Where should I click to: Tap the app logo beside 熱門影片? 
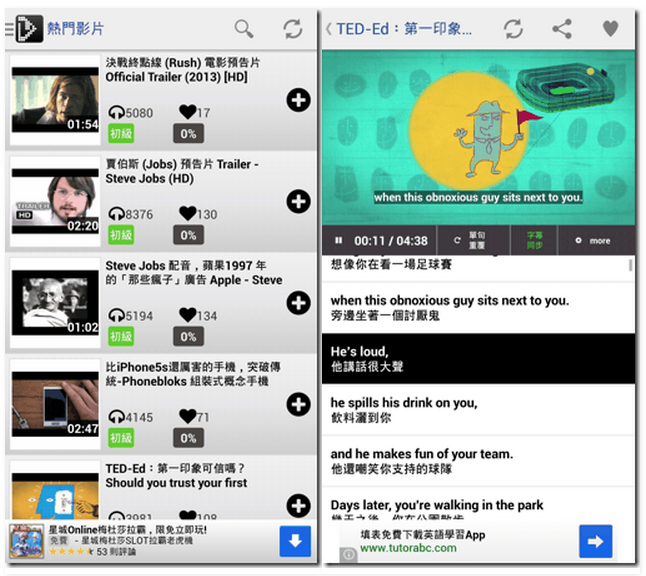(29, 29)
